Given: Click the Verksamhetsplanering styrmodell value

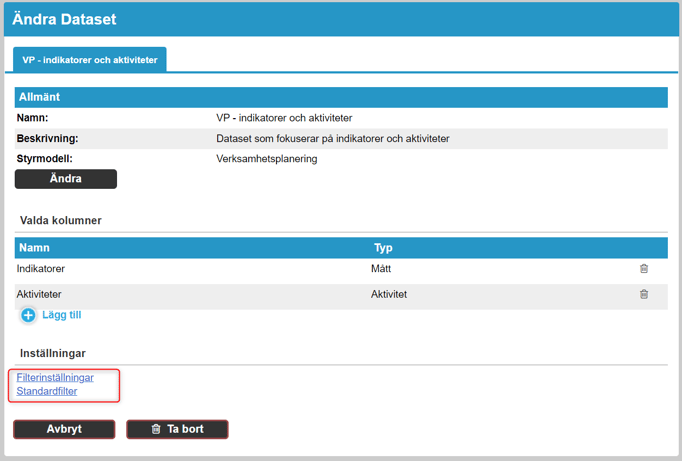Looking at the screenshot, I should coord(266,158).
